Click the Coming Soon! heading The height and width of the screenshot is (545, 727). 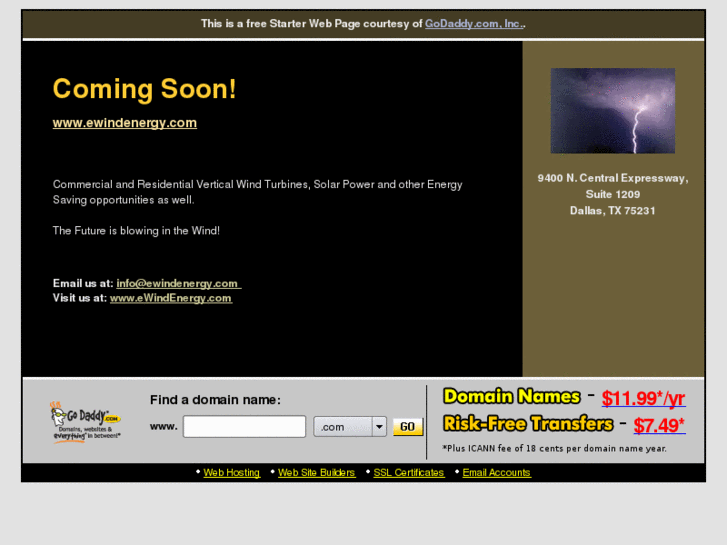click(145, 89)
